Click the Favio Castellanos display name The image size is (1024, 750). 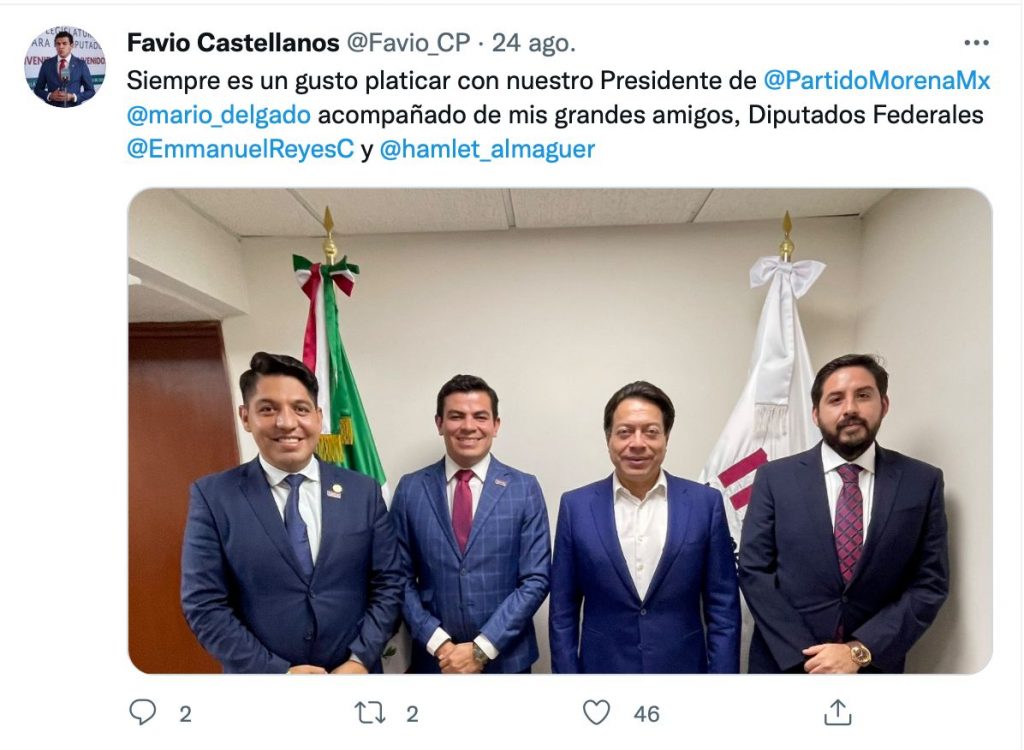pos(233,42)
